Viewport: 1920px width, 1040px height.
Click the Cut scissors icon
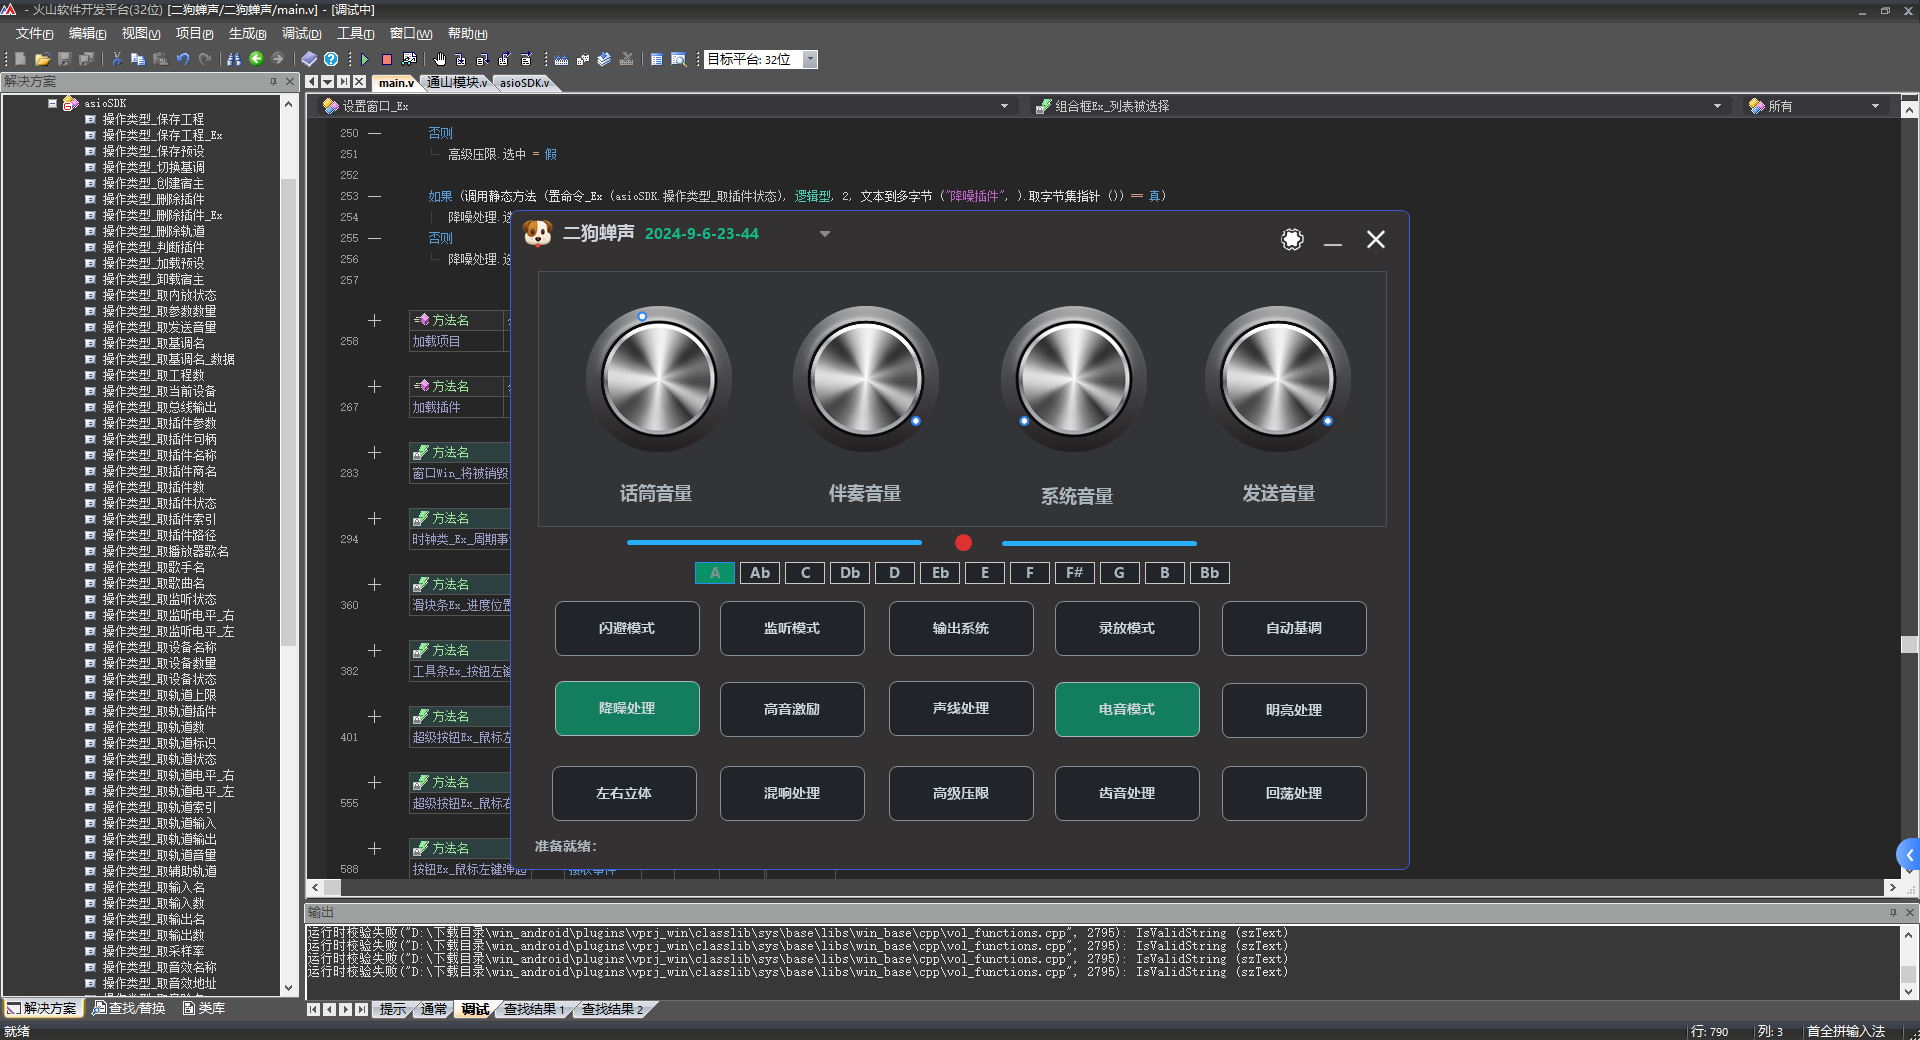[x=117, y=59]
